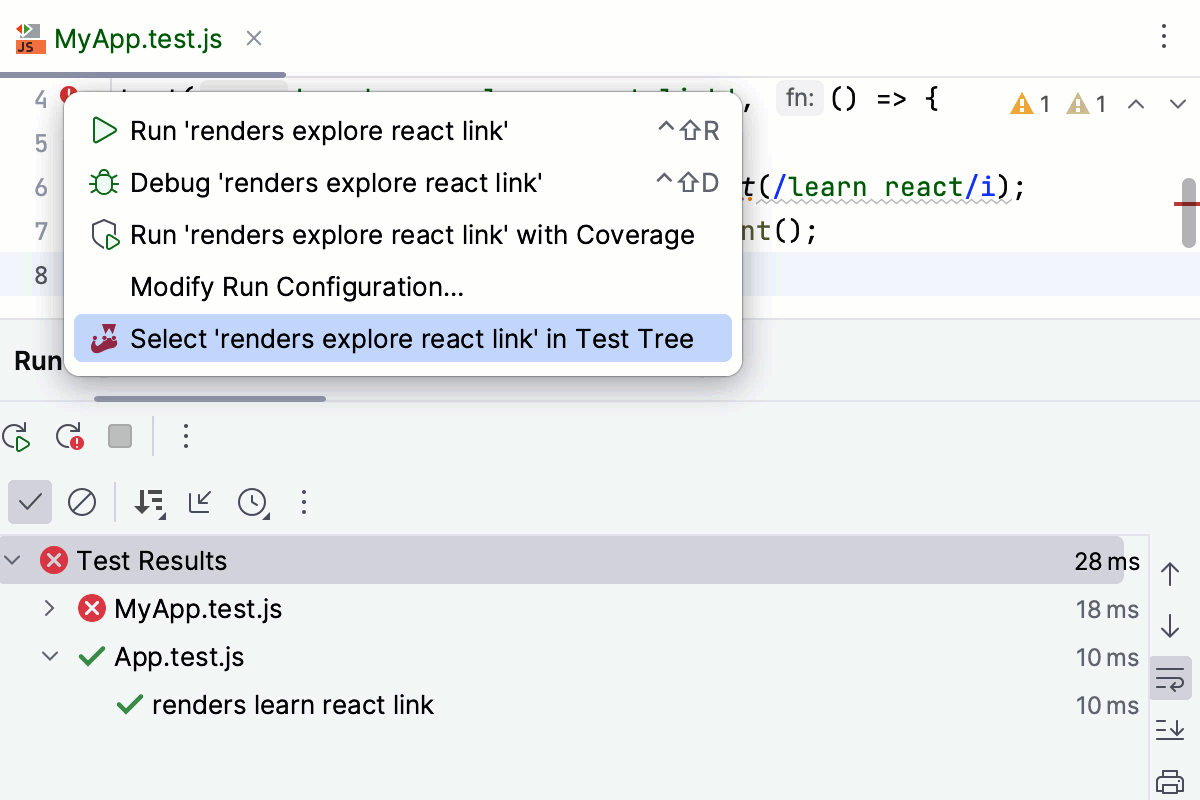The height and width of the screenshot is (800, 1200).
Task: Expand the MyApp.test.js test node
Action: 48,609
